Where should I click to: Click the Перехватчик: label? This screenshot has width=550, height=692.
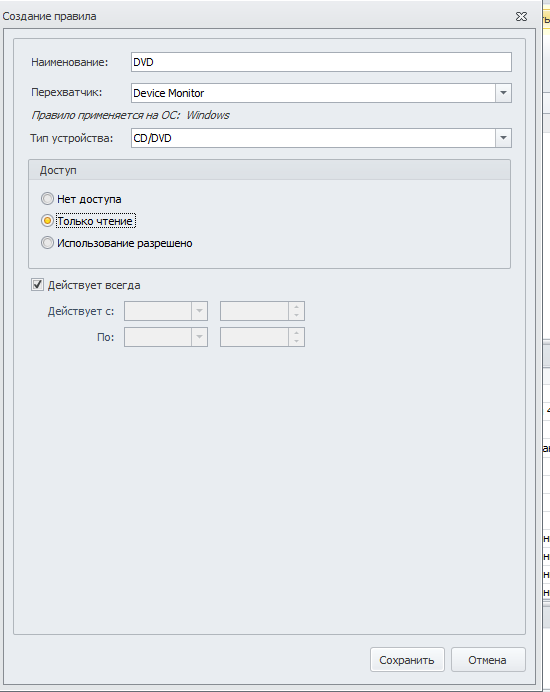click(x=66, y=92)
